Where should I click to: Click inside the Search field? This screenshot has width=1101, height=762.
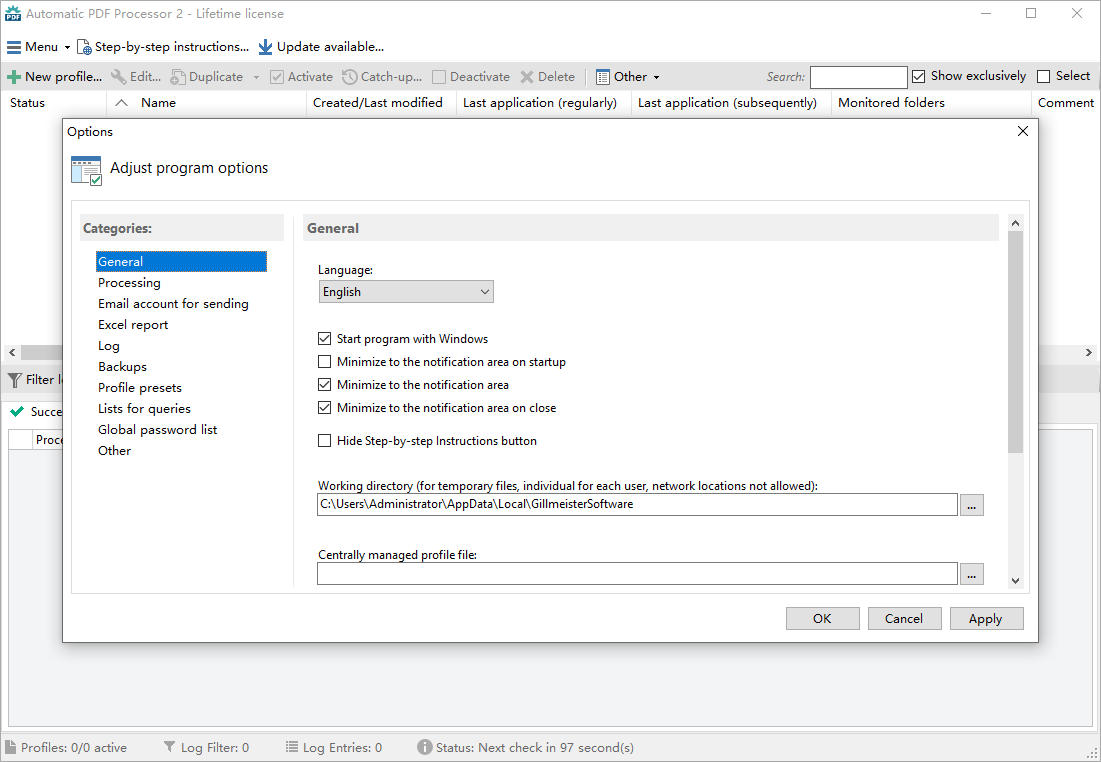point(858,76)
